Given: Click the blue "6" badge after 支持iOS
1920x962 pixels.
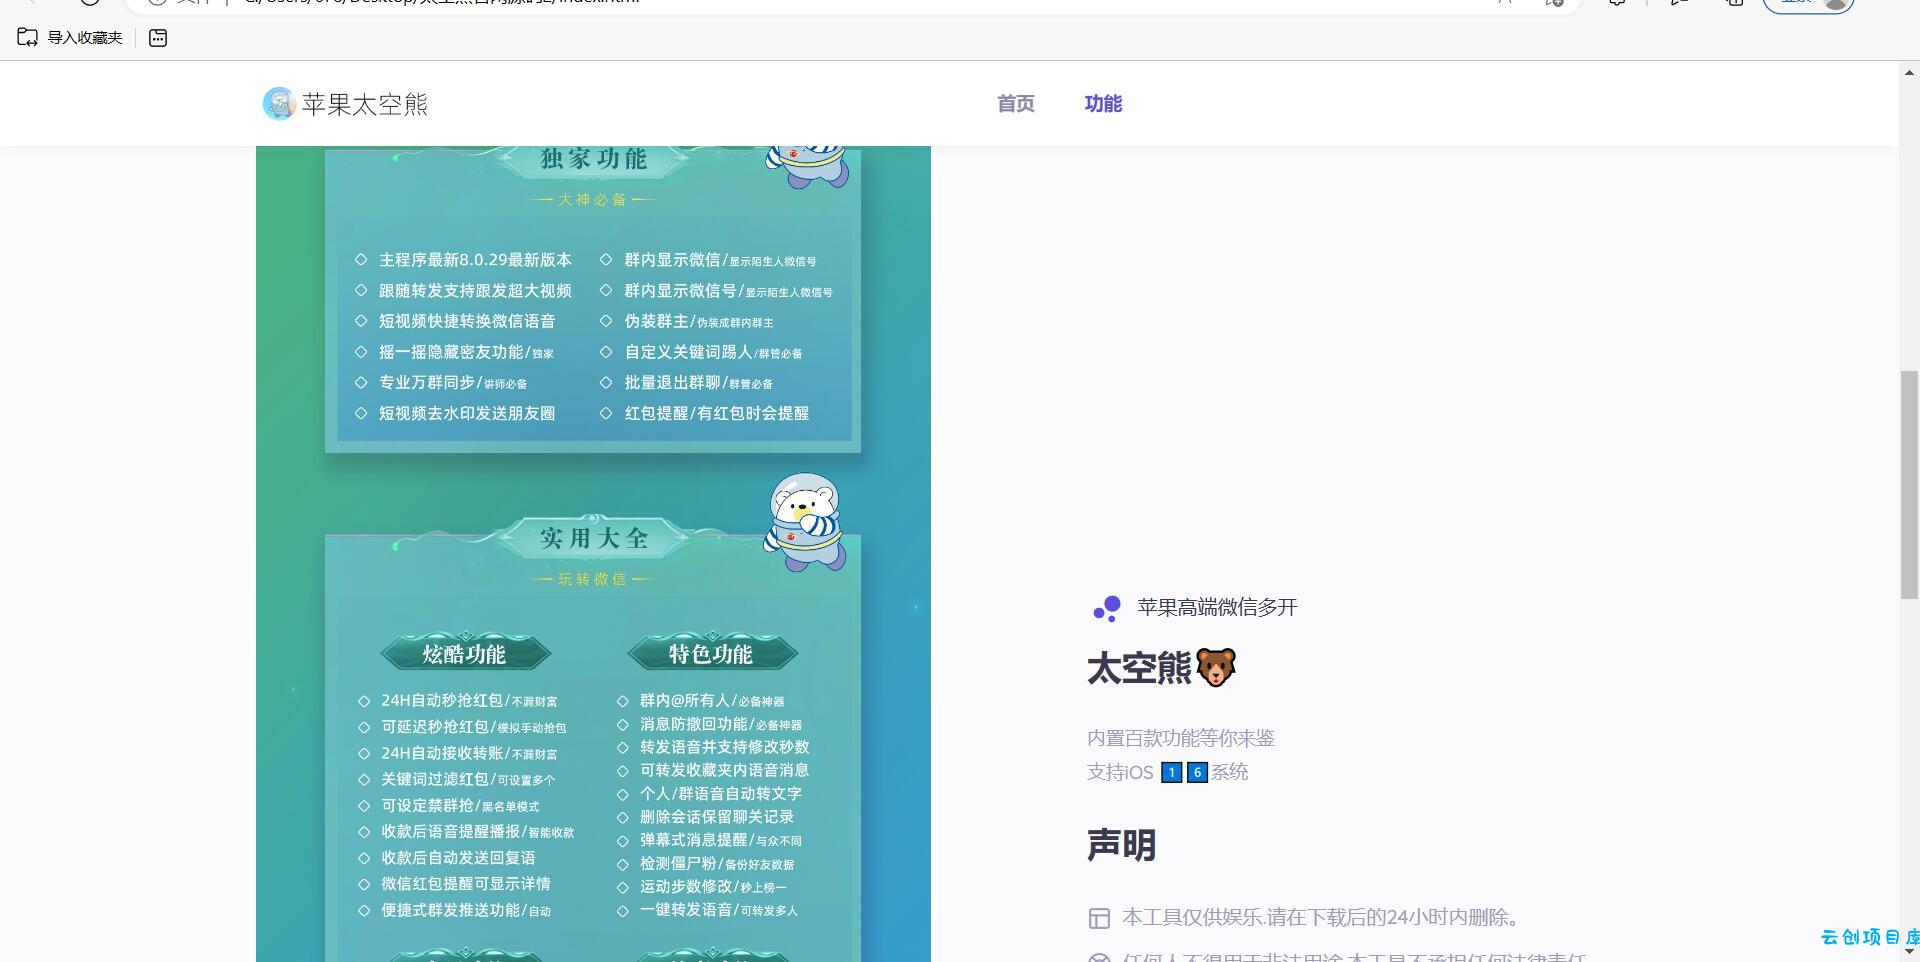Looking at the screenshot, I should point(1197,772).
